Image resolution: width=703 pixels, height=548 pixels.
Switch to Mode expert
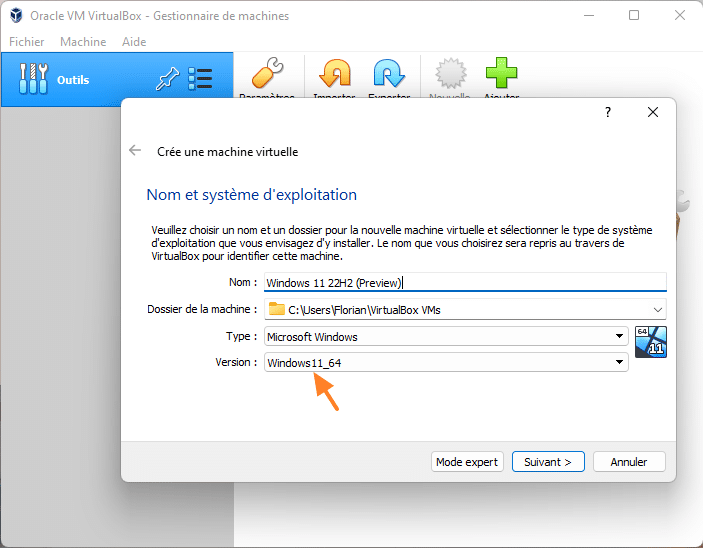(467, 462)
